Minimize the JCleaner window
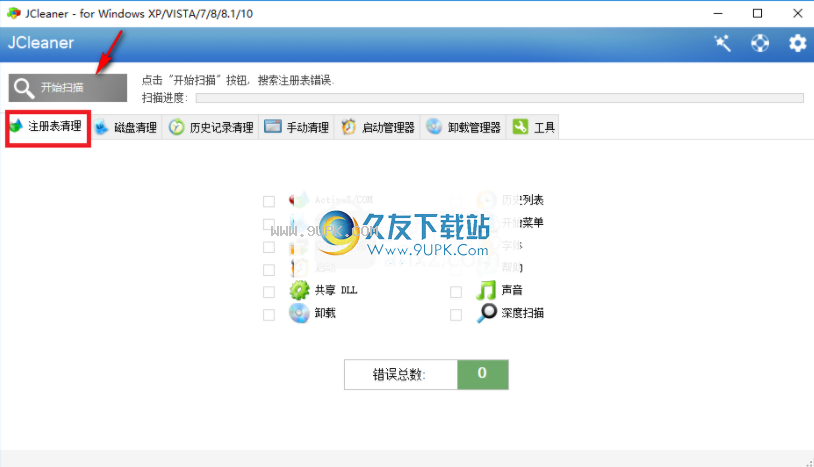This screenshot has height=467, width=814. click(718, 13)
